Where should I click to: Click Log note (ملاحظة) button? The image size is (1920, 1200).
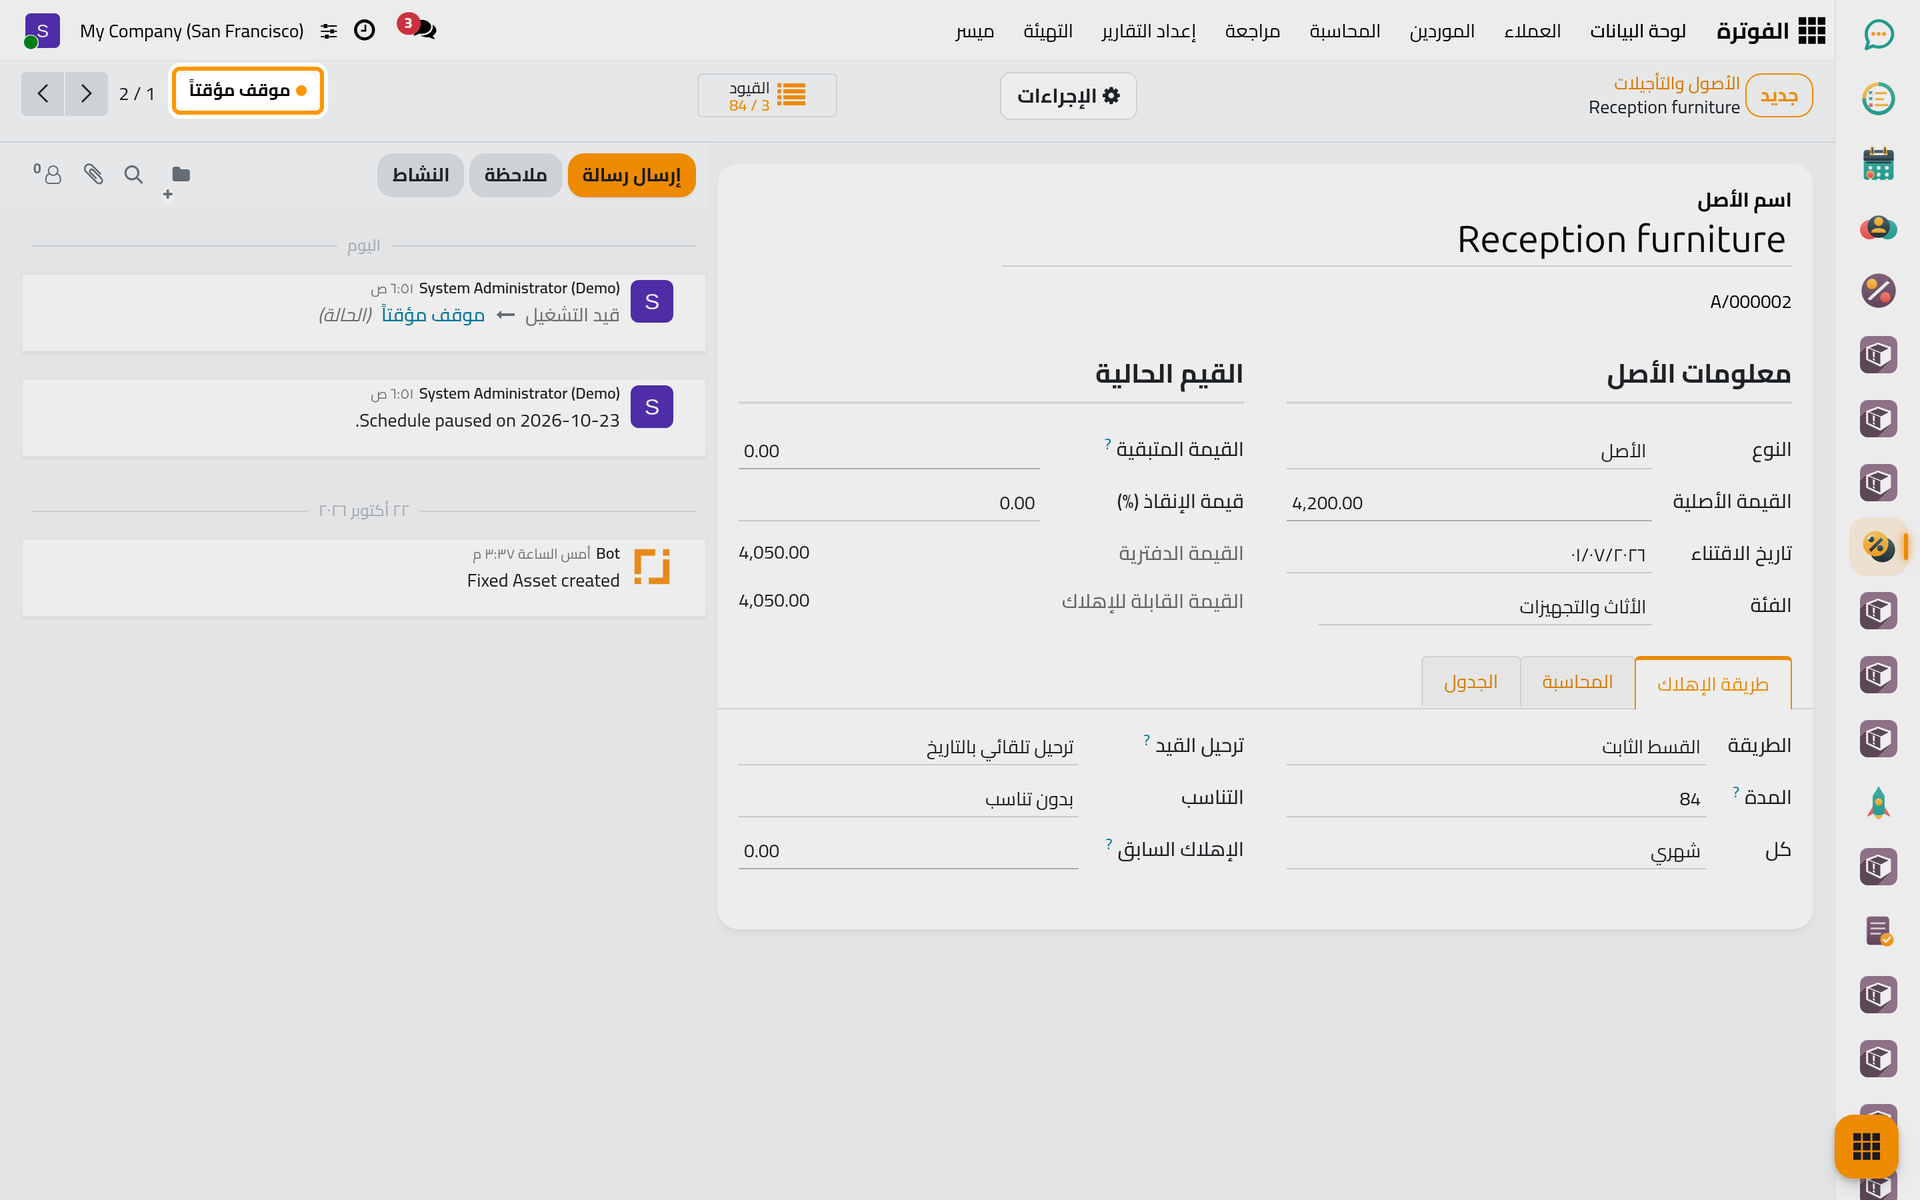coord(515,175)
